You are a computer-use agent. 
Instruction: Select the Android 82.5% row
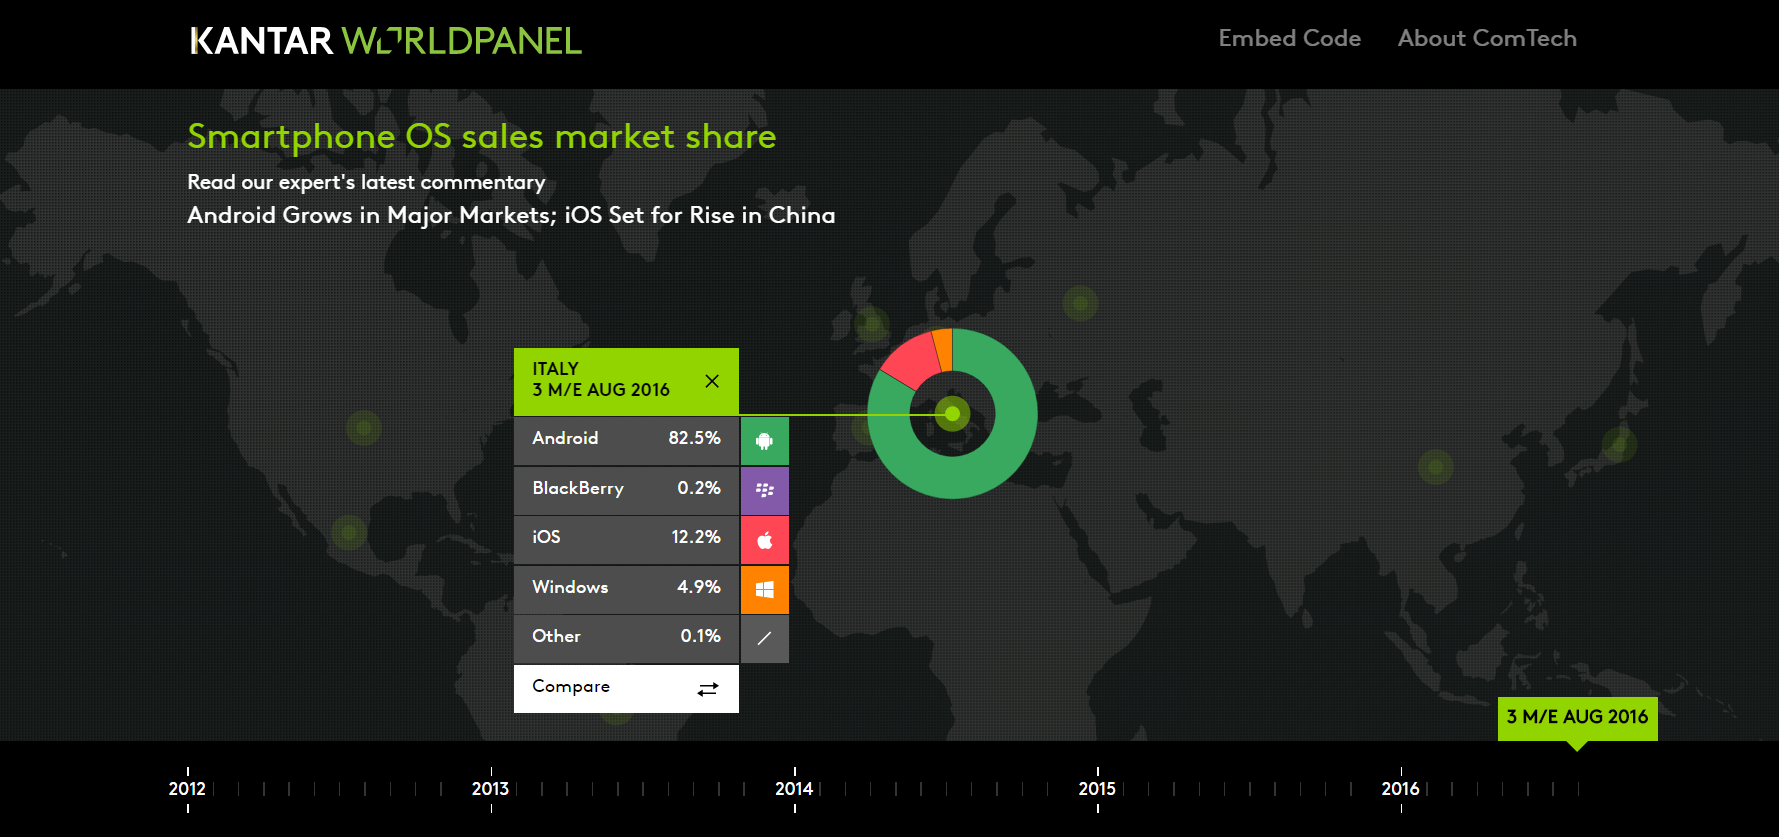tap(626, 439)
